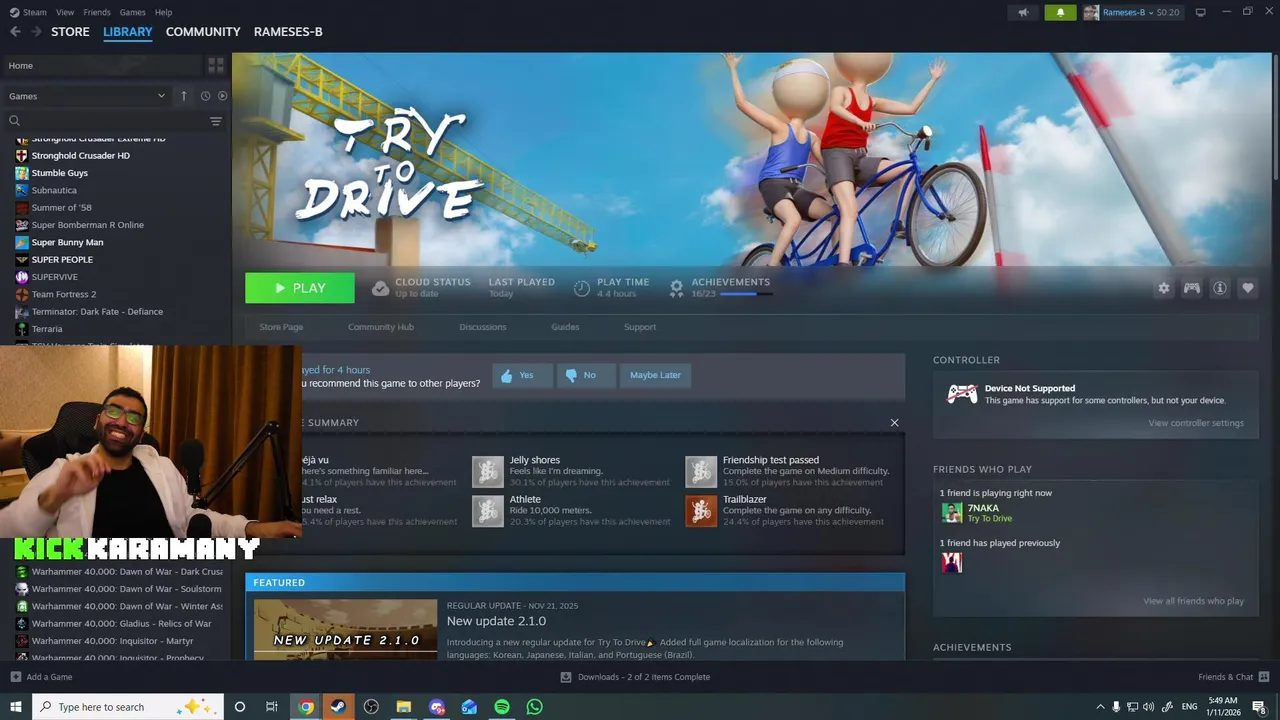
Task: Open View controller settings link
Action: click(1196, 423)
